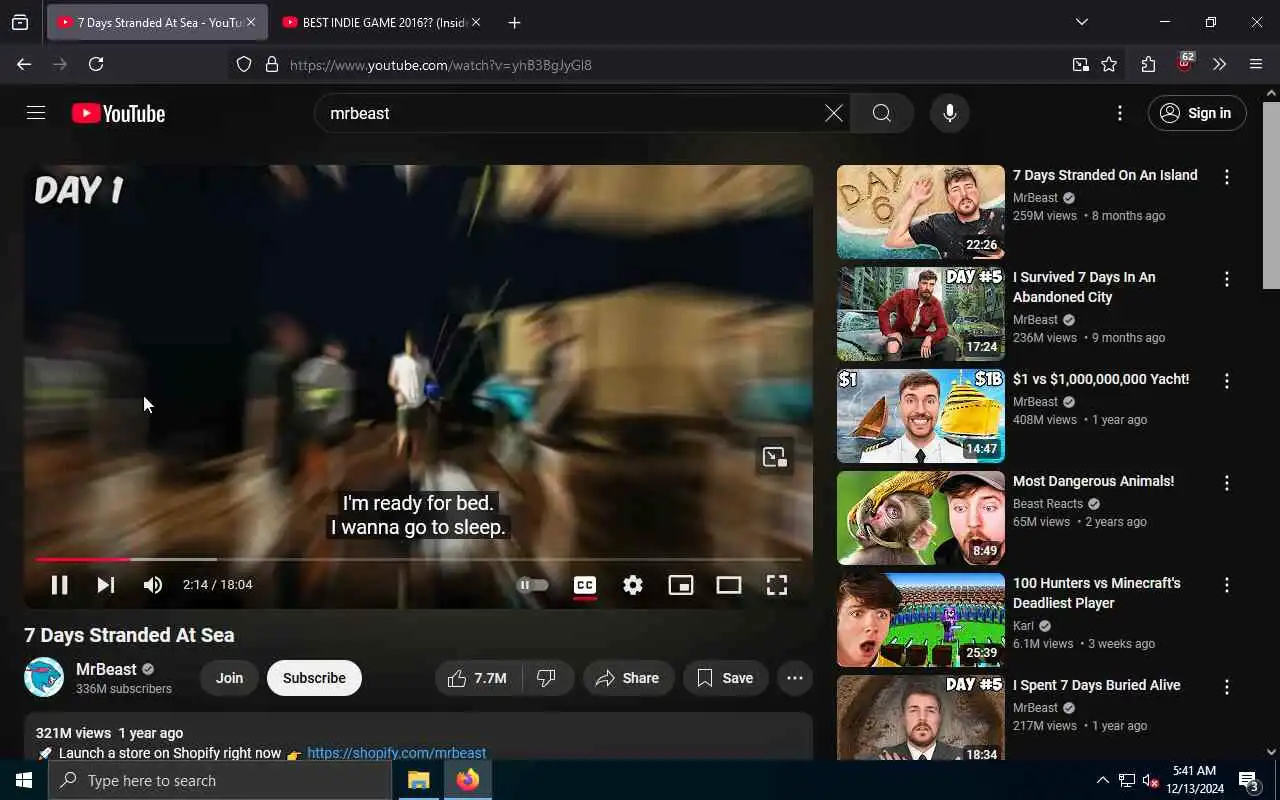Open Most Dangerous Animals video title
The width and height of the screenshot is (1280, 800).
coord(1093,481)
